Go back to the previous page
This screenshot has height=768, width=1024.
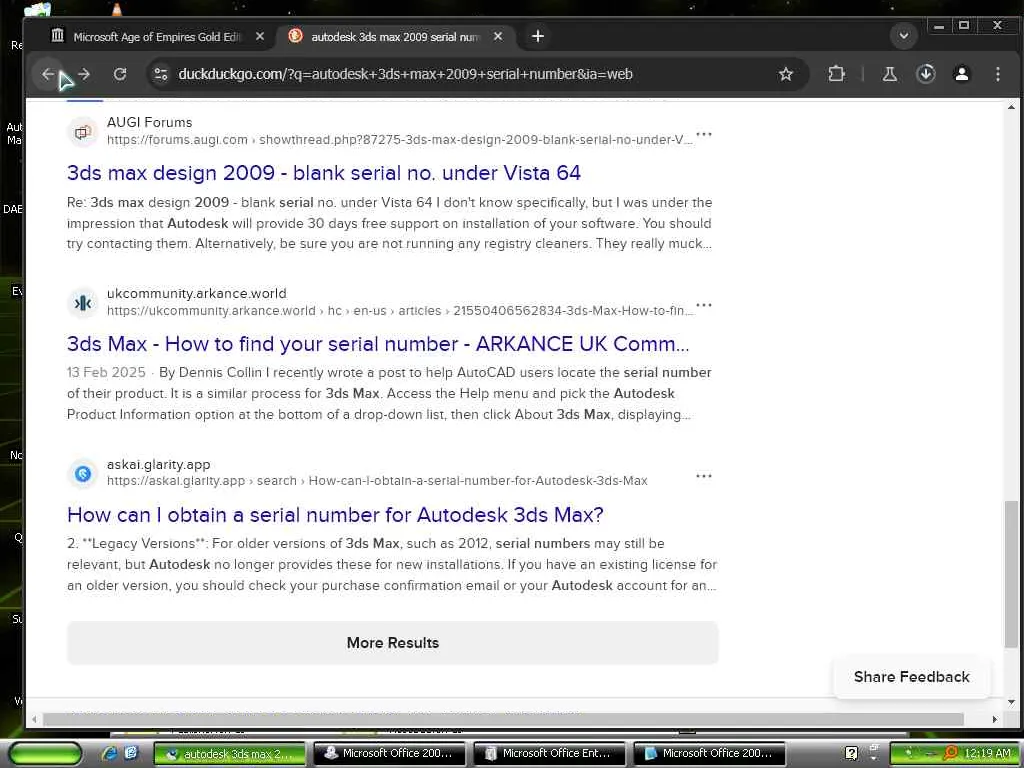[x=48, y=74]
